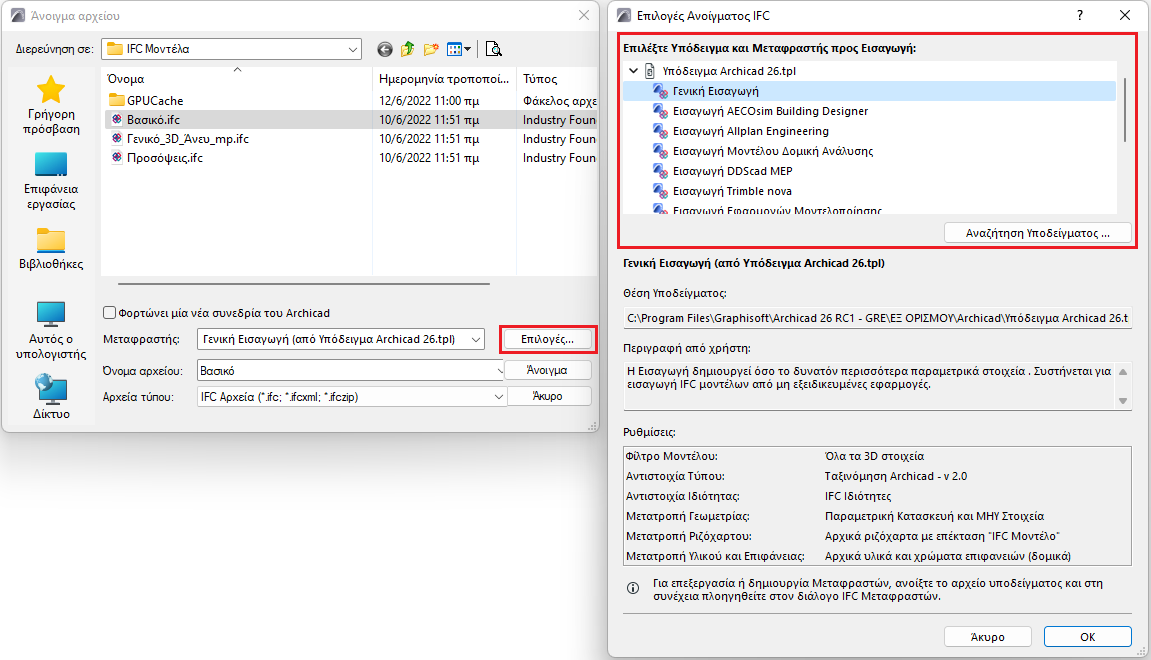1151x660 pixels.
Task: Click date 12/6/2022 11:00 πμ of GPUCache
Action: [x=429, y=100]
